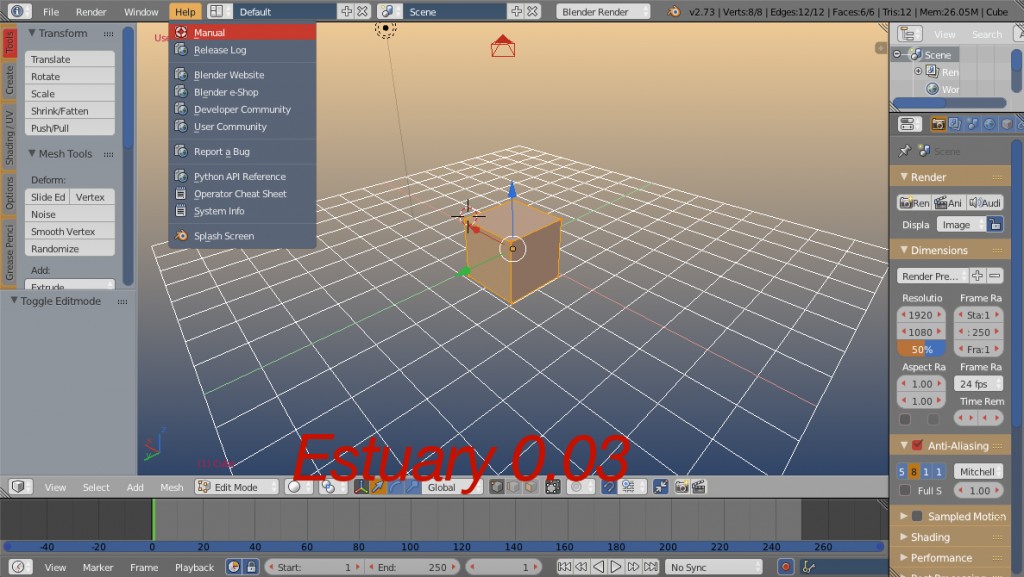Open the Object properties tab (orange cube icon)
The height and width of the screenshot is (577, 1024).
(x=1006, y=123)
